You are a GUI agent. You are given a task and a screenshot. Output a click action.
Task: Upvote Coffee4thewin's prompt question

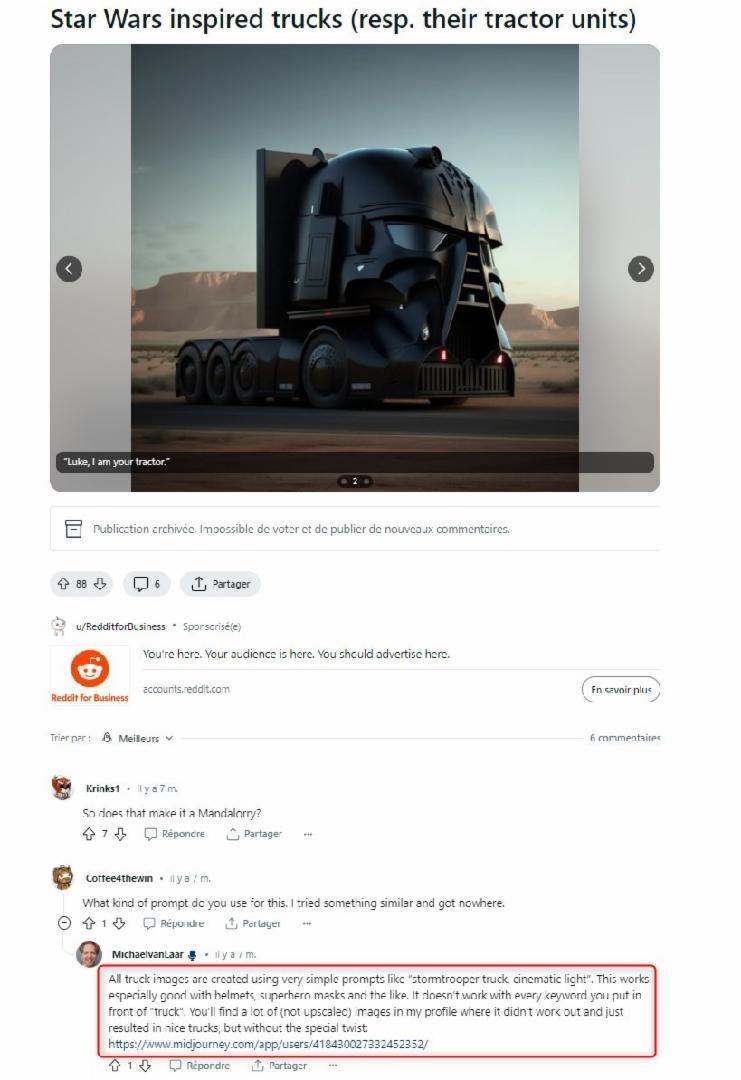[x=89, y=924]
